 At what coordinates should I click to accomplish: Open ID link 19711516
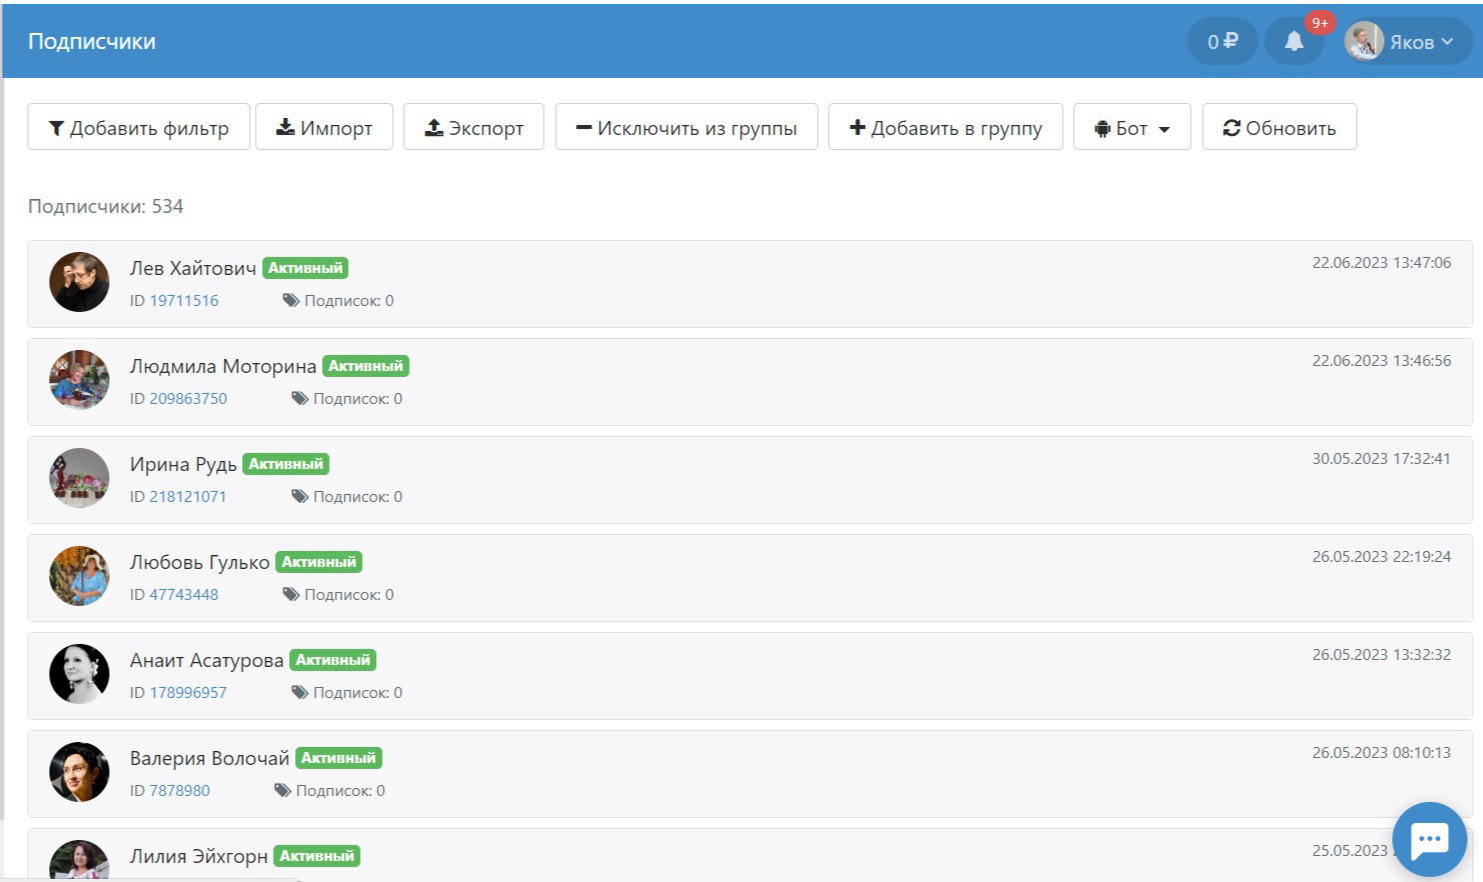coord(184,300)
